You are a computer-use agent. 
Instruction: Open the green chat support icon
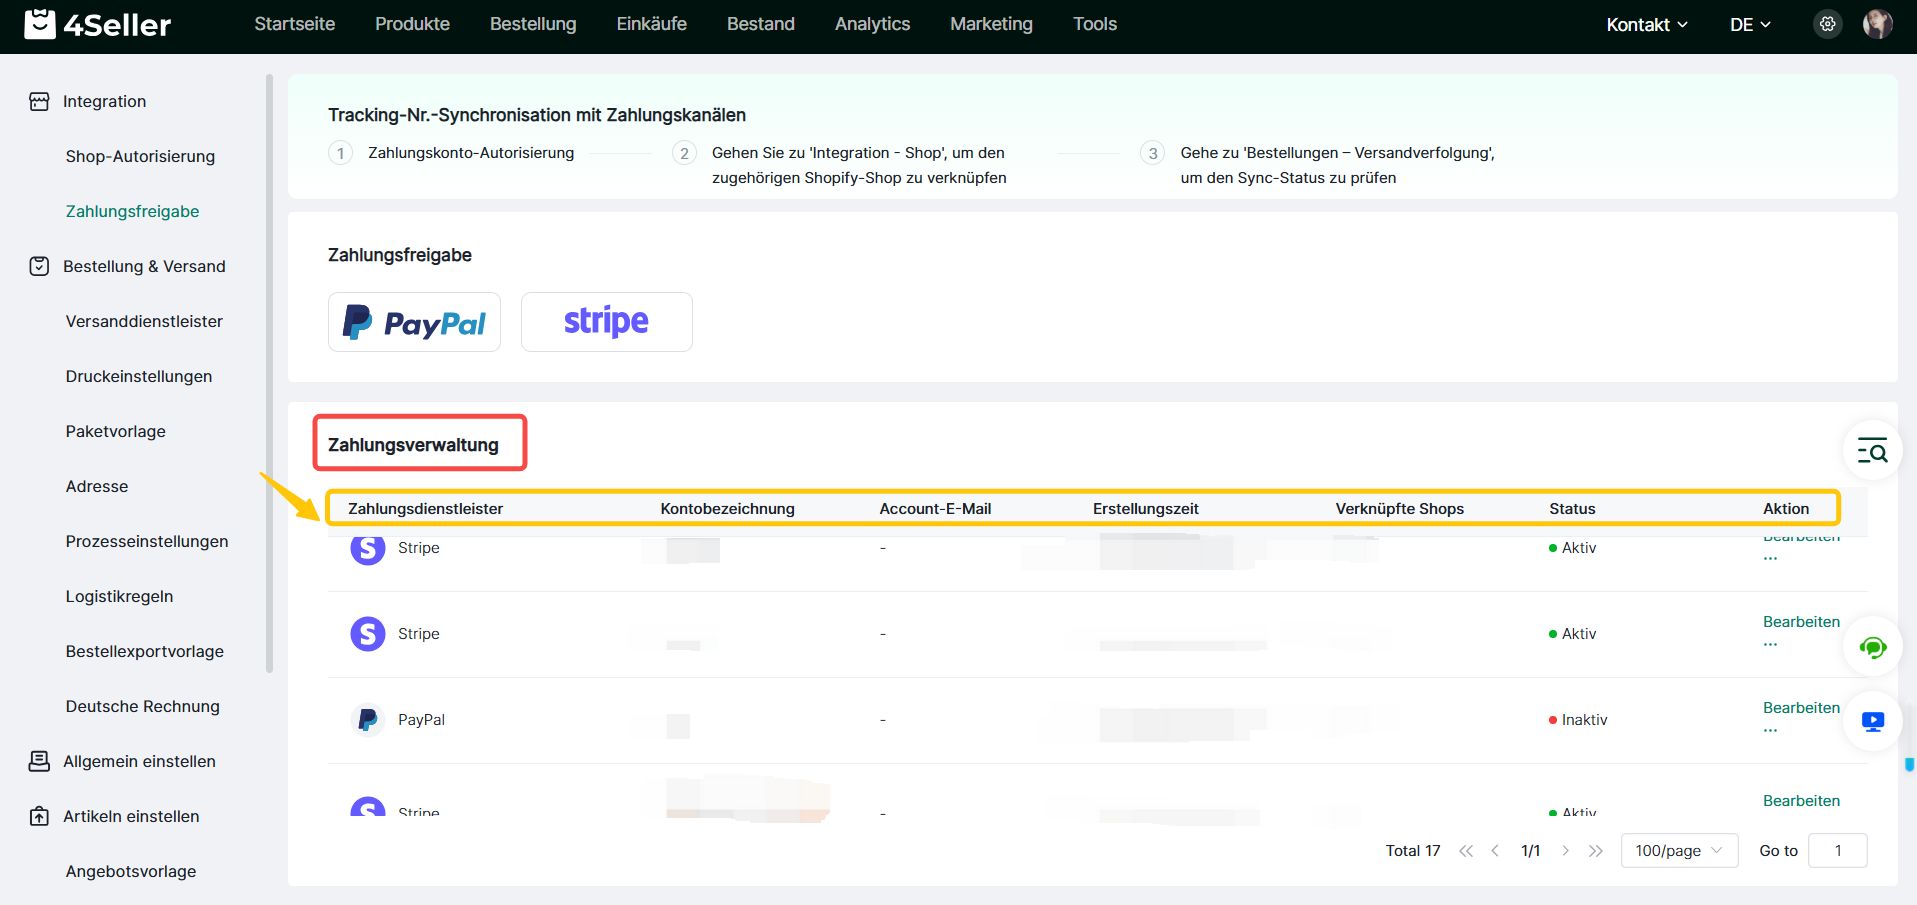[1872, 647]
